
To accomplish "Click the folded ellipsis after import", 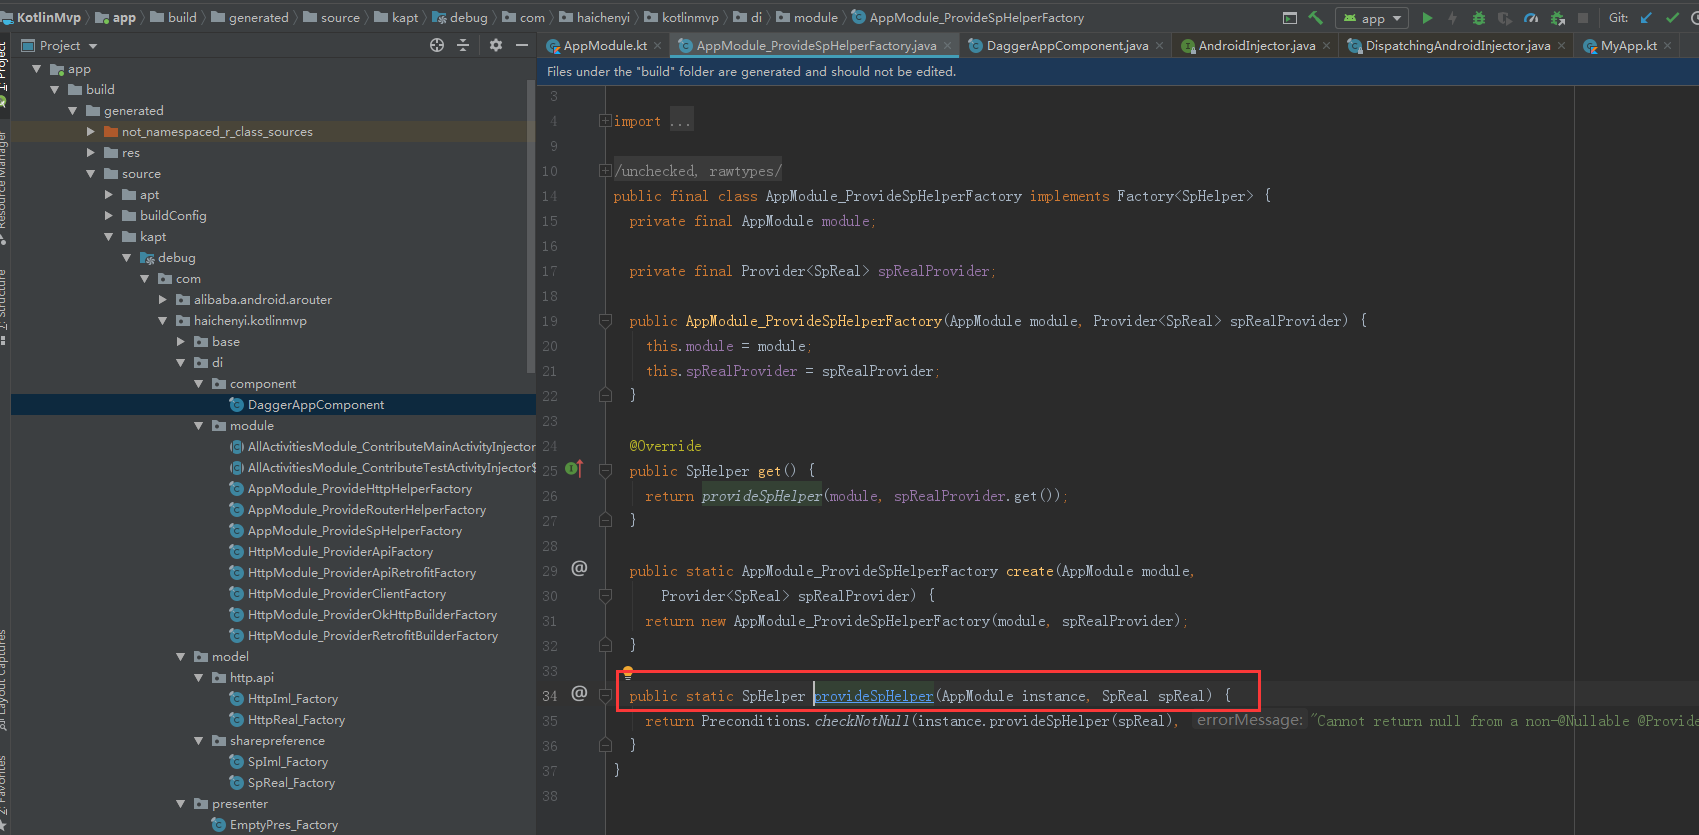I will click(x=680, y=121).
